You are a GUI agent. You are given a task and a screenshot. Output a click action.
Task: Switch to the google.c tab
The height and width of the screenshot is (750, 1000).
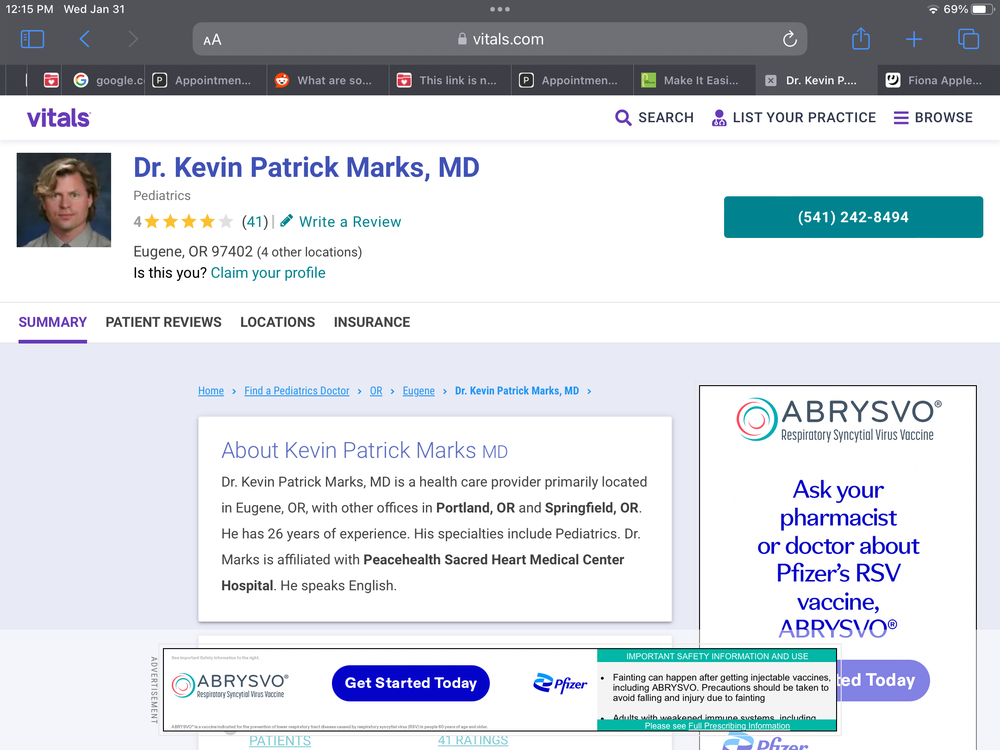click(108, 80)
